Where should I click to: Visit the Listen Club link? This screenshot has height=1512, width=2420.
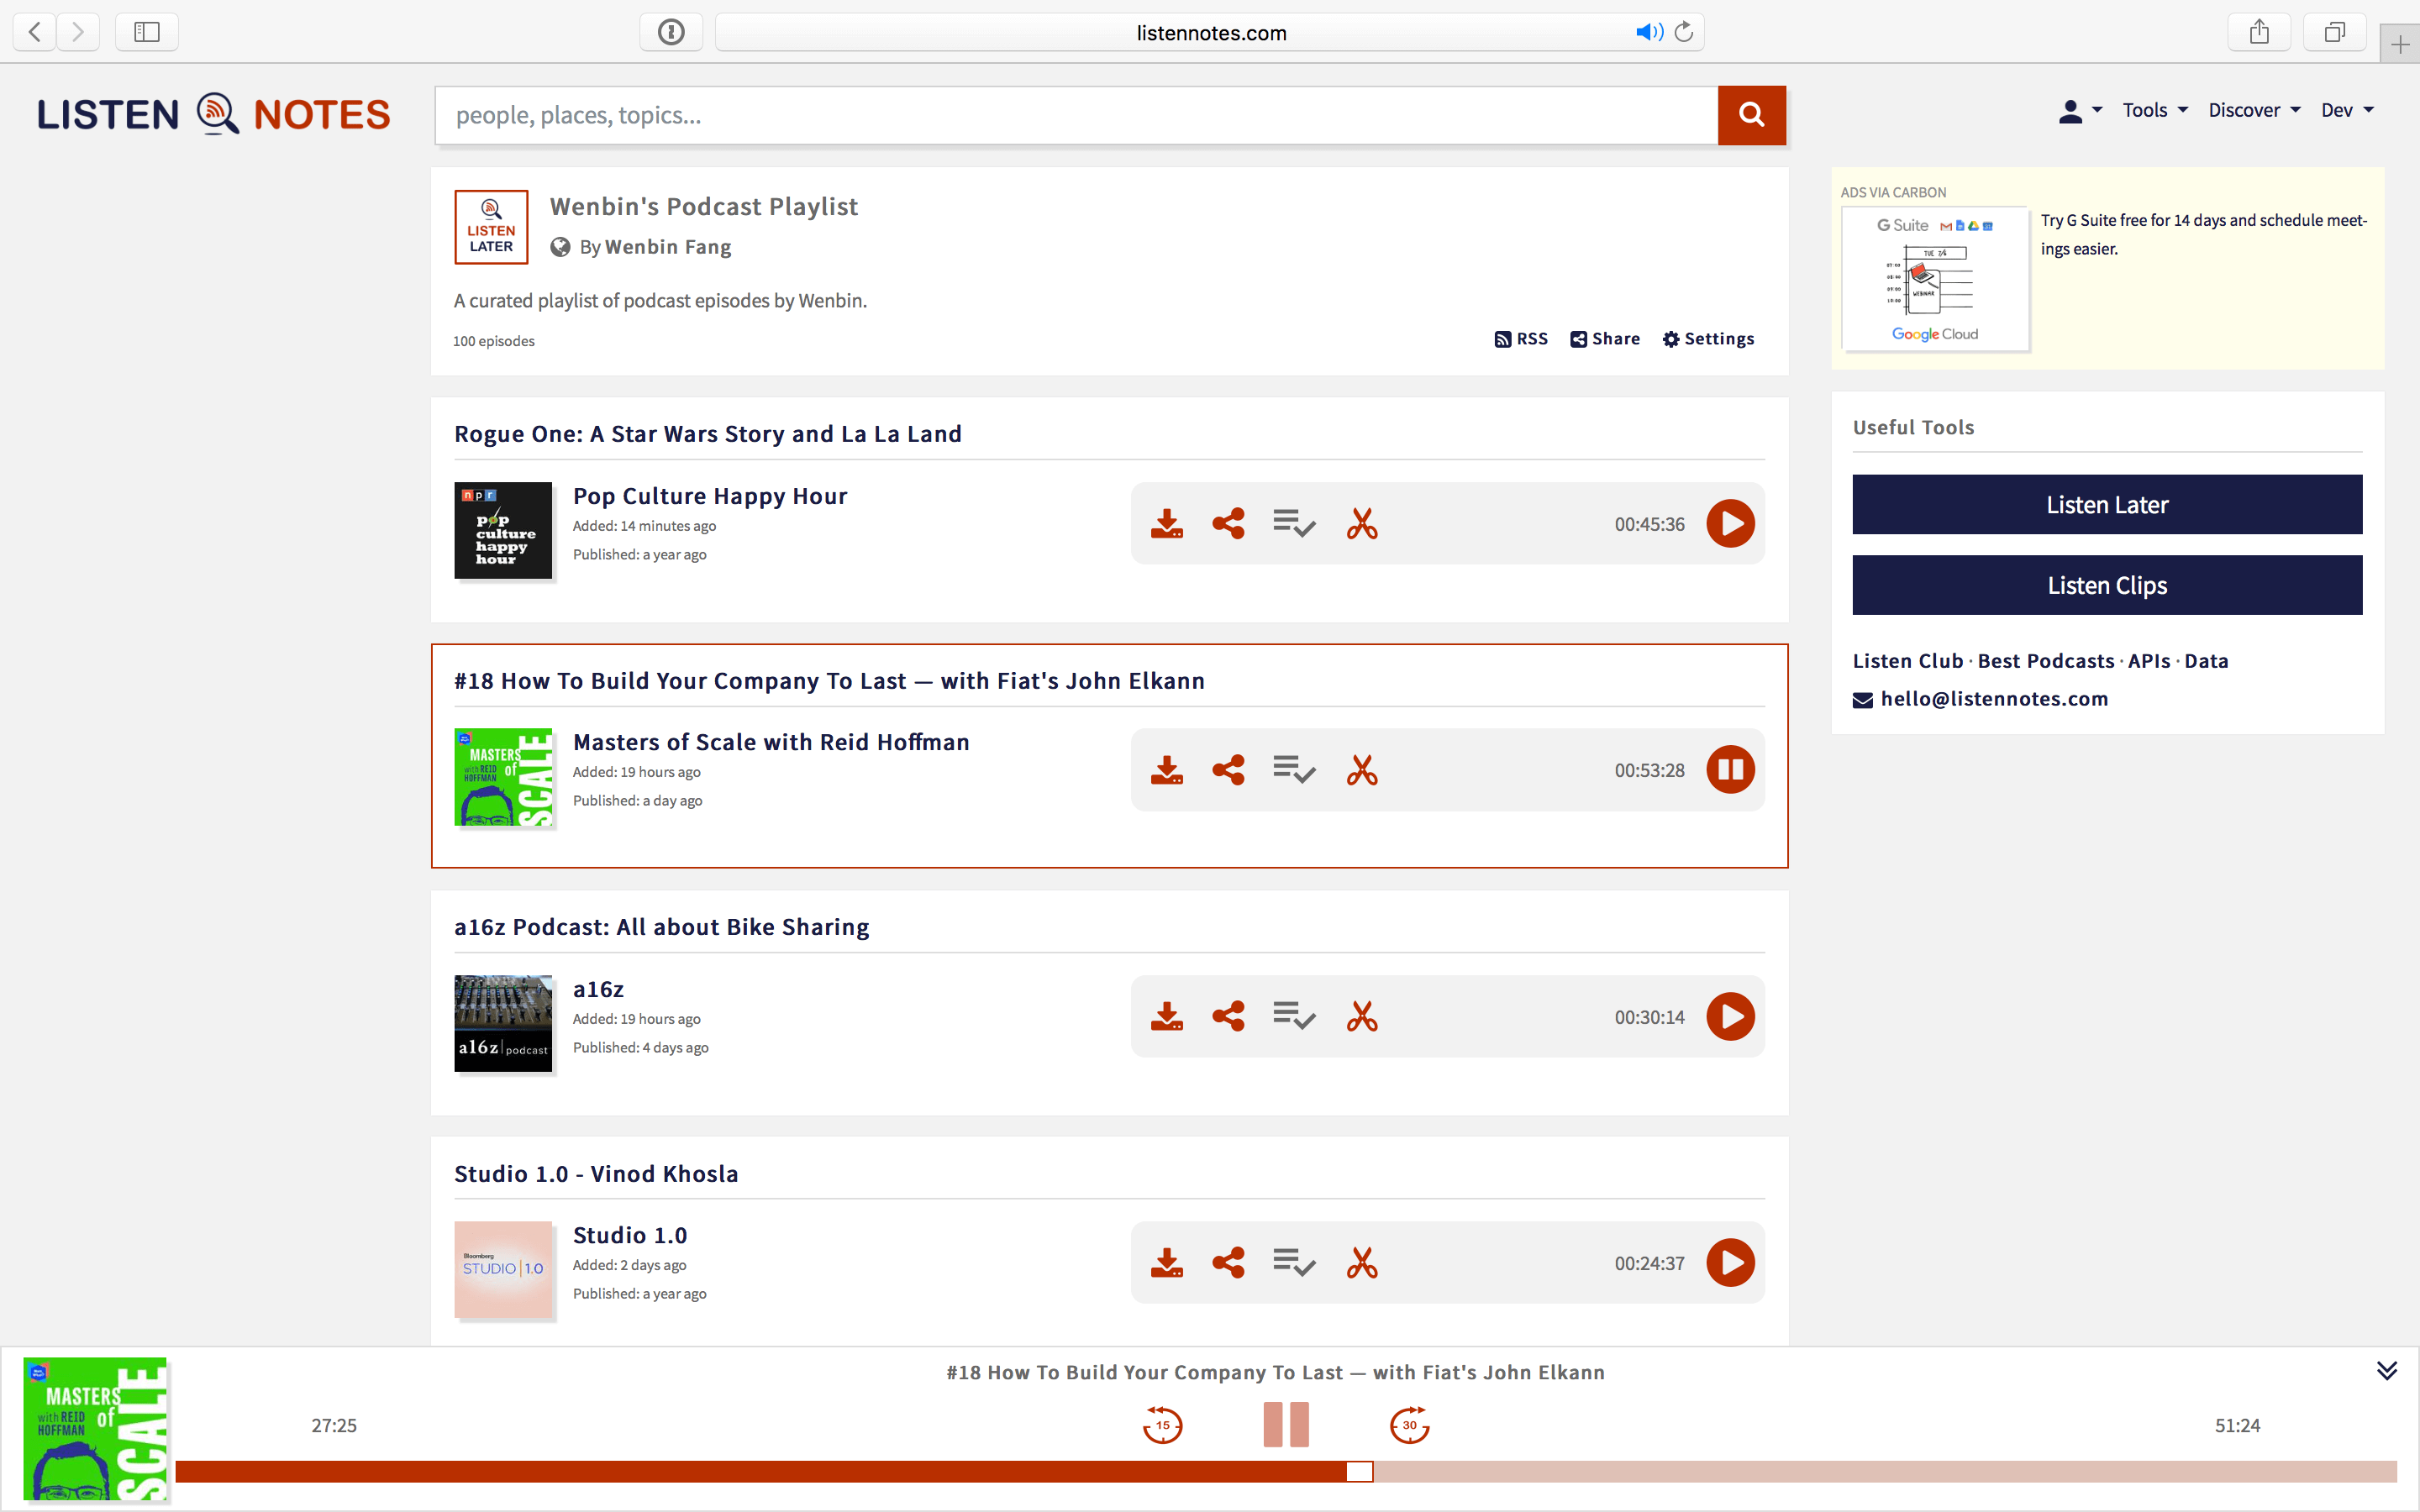1908,661
